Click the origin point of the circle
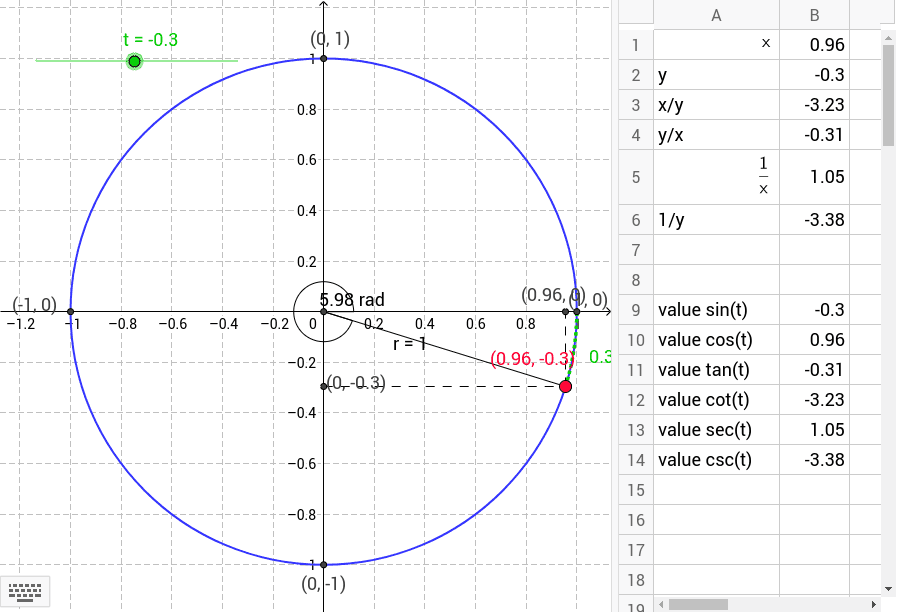 pos(324,312)
